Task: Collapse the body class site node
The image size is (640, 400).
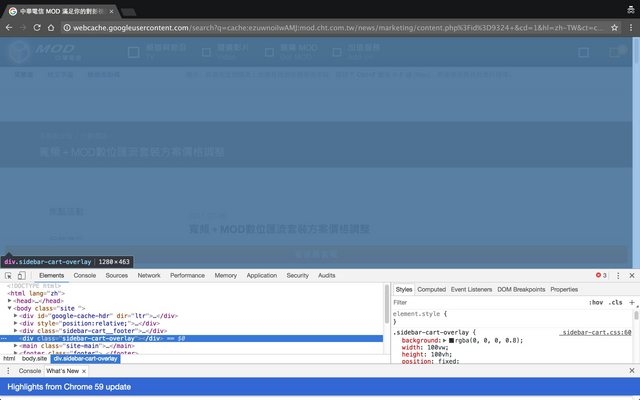Action: click(9, 308)
